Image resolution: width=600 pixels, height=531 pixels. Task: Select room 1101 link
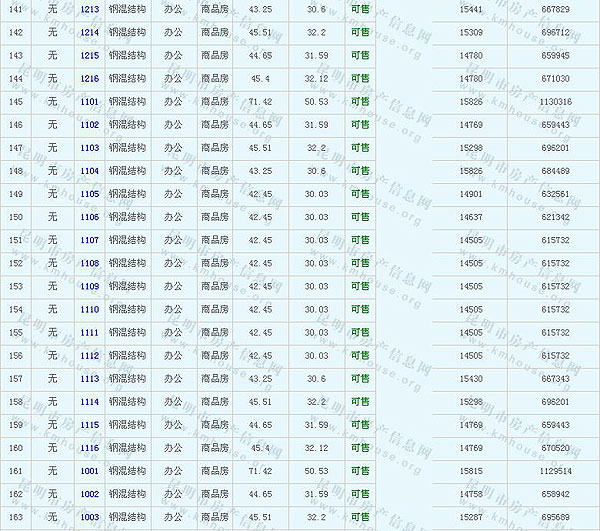(89, 102)
